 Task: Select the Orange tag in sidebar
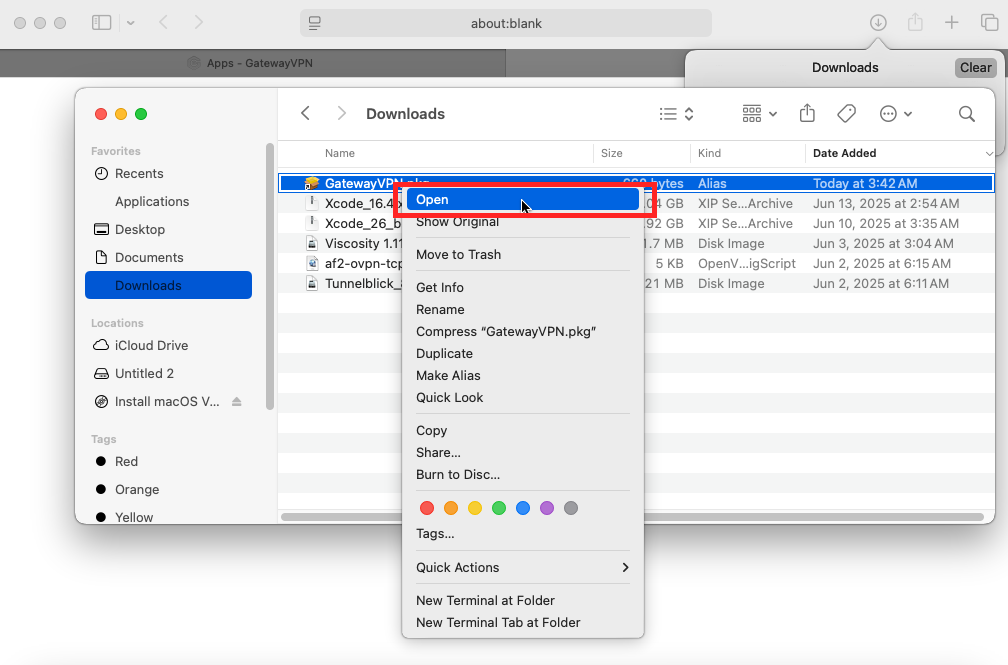pyautogui.click(x=168, y=489)
